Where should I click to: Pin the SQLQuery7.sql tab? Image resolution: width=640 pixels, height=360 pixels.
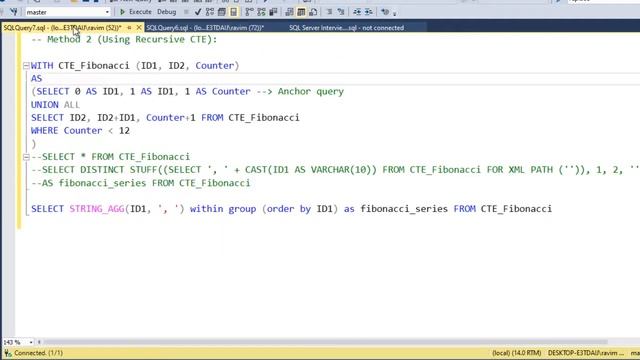129,28
